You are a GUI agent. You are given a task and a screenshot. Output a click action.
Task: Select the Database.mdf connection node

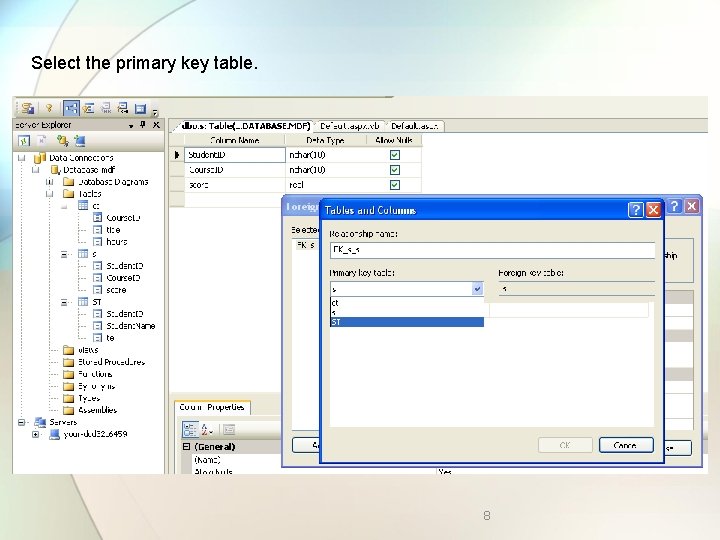click(x=89, y=170)
